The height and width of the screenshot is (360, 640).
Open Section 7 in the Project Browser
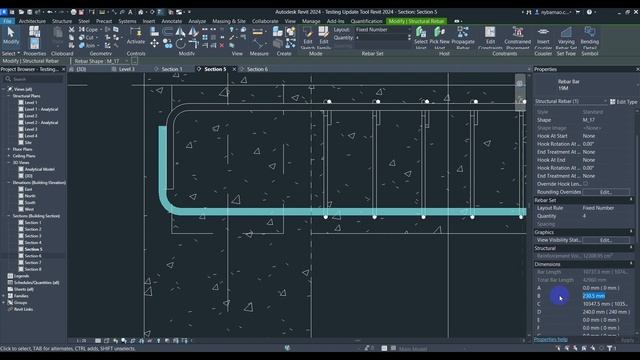coord(33,262)
